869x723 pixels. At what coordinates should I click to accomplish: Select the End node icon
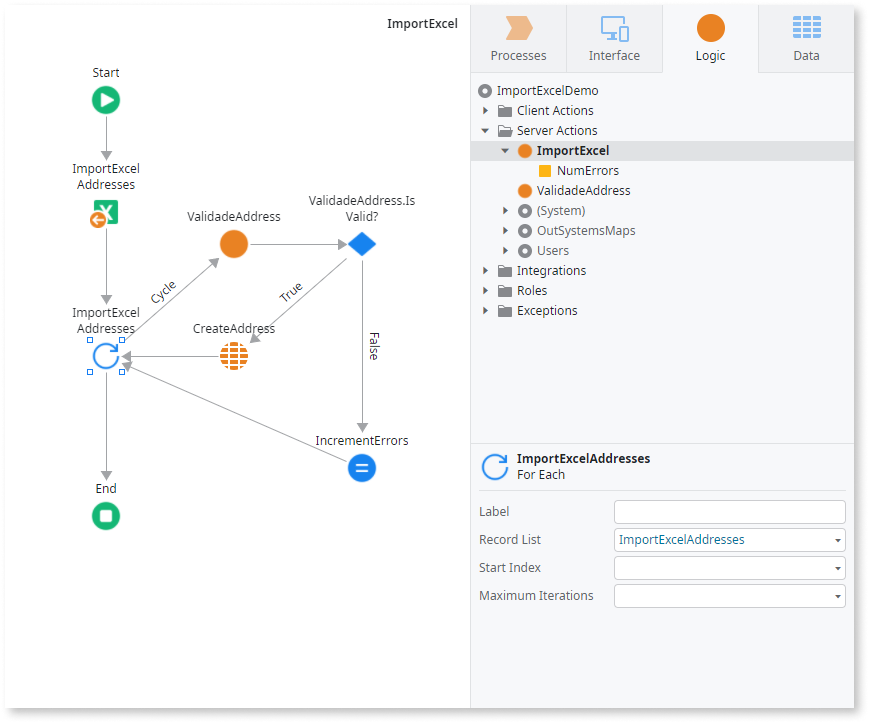point(106,516)
